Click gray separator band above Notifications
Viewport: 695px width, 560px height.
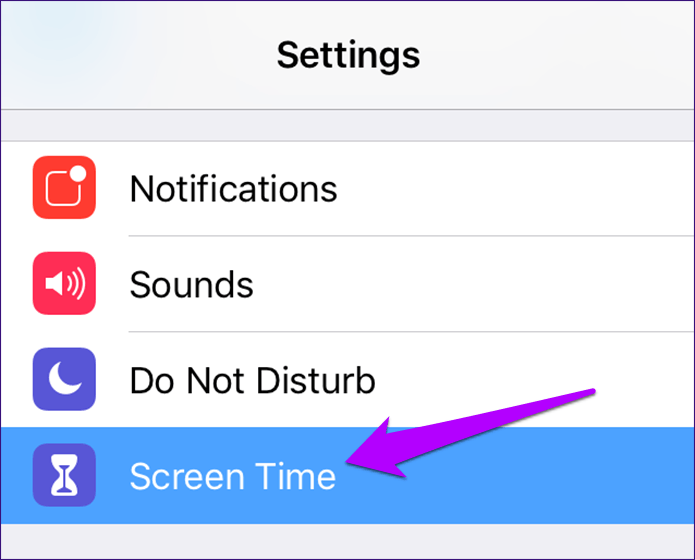tap(348, 125)
